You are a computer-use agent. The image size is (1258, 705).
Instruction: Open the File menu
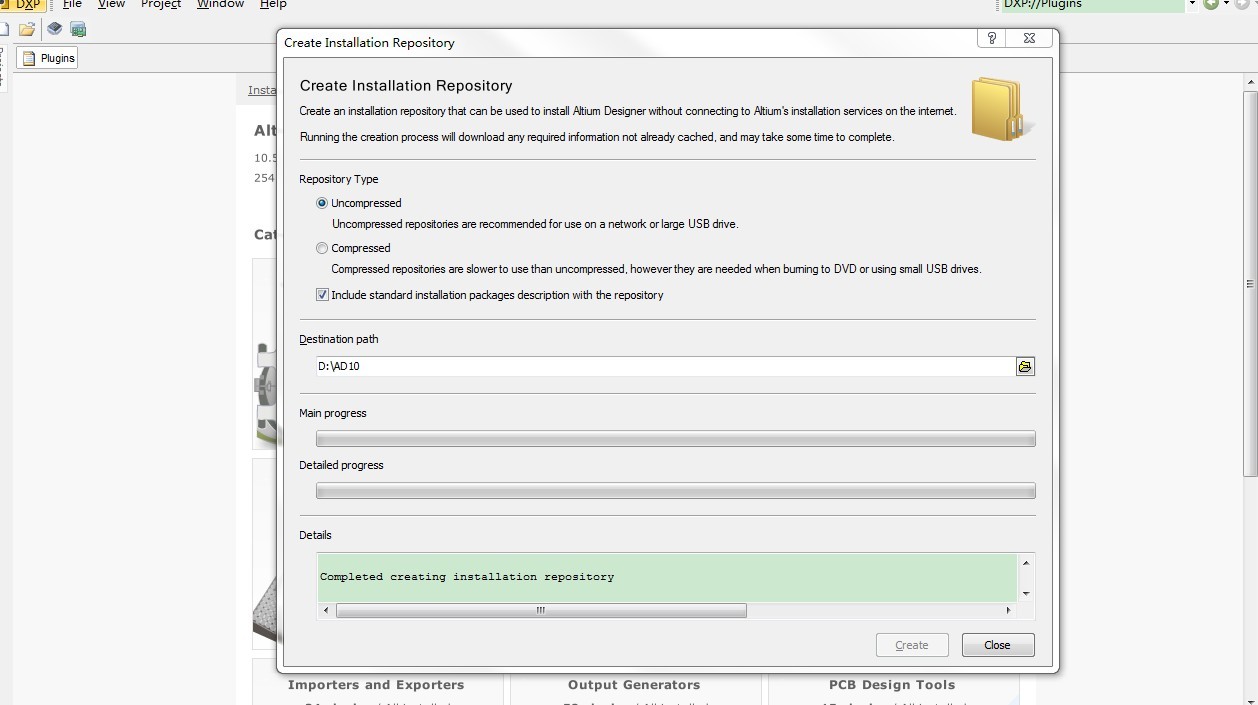[72, 4]
